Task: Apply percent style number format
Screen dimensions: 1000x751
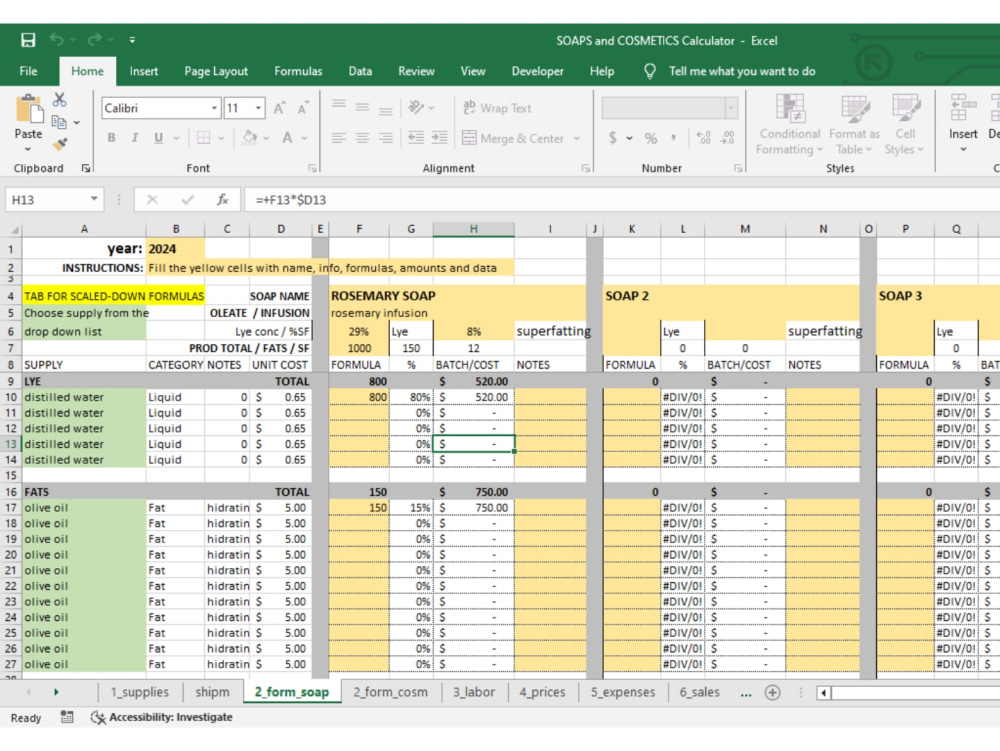Action: coord(651,138)
